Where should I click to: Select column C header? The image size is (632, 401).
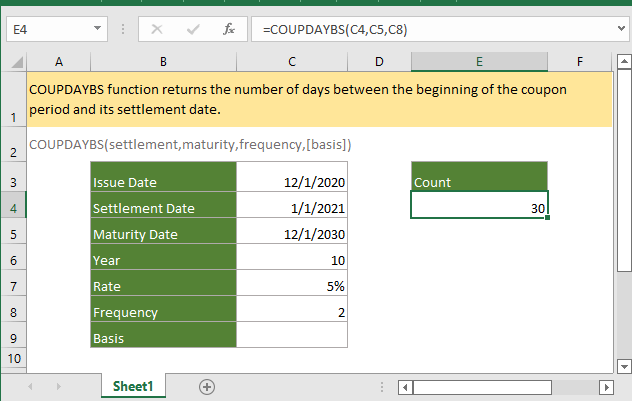[292, 62]
